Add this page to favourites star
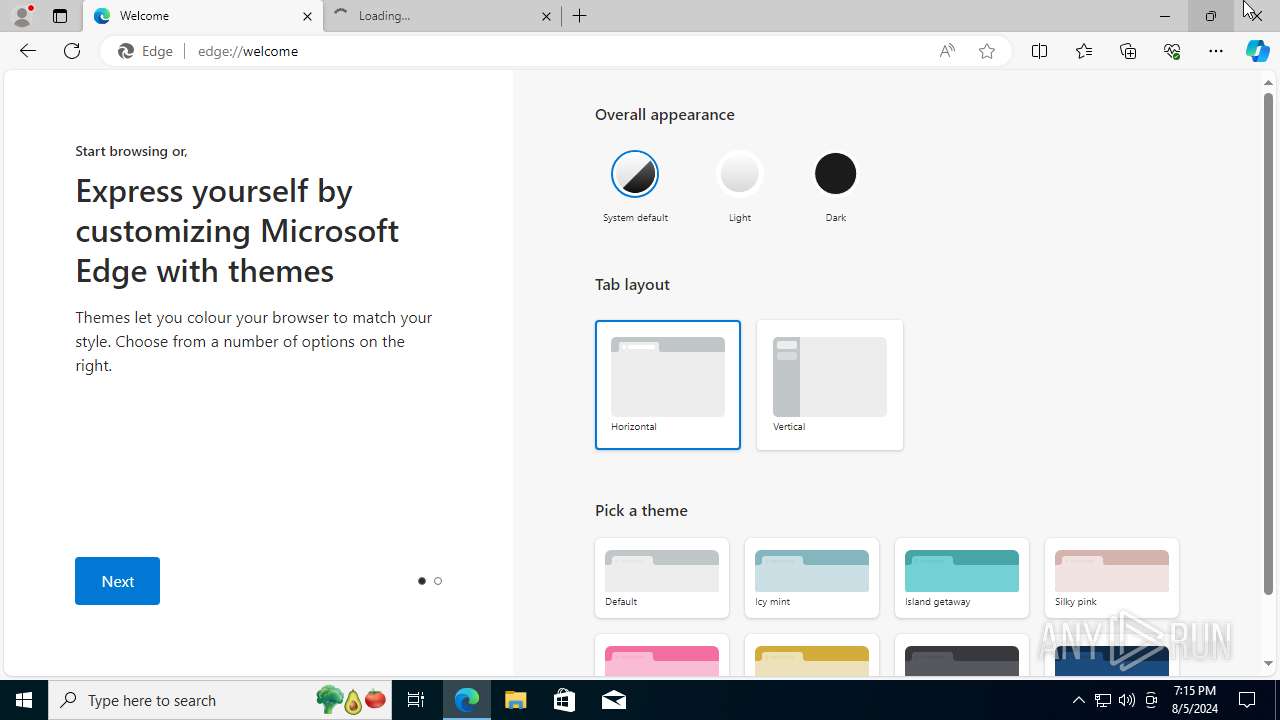1280x720 pixels. coord(987,51)
